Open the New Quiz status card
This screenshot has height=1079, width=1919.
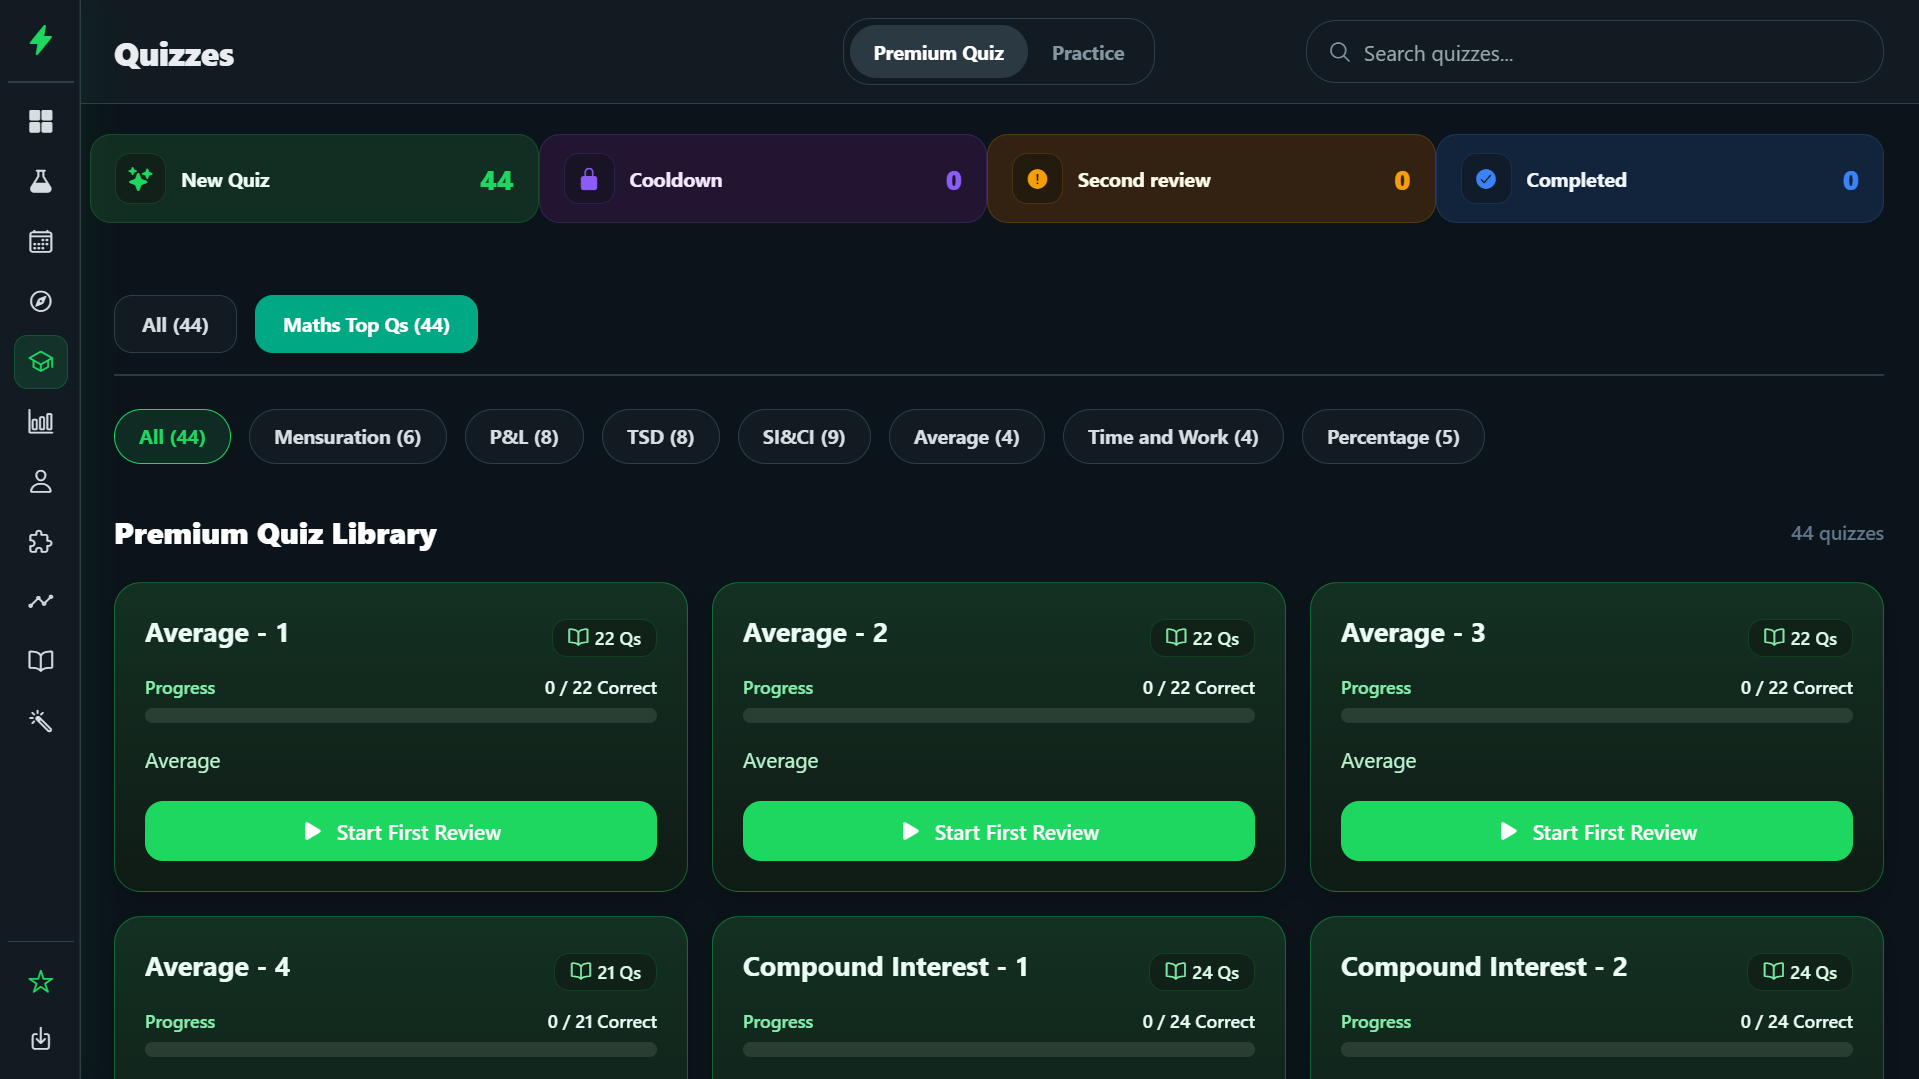[x=314, y=179]
